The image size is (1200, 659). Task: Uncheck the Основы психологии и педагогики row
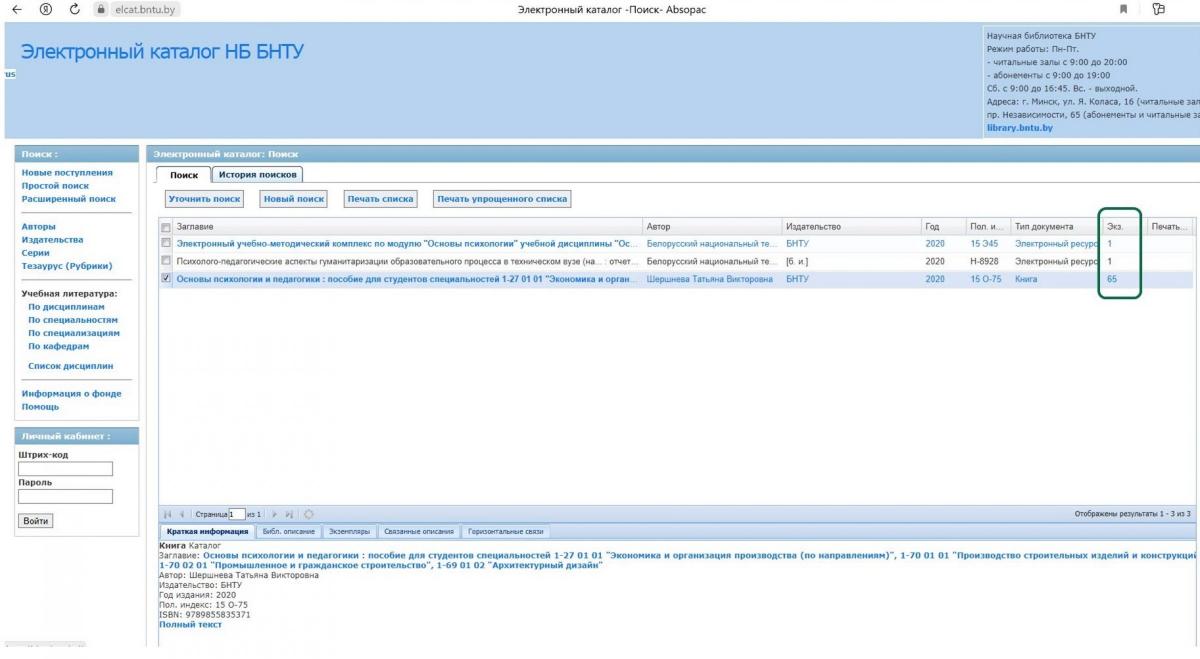pyautogui.click(x=166, y=279)
